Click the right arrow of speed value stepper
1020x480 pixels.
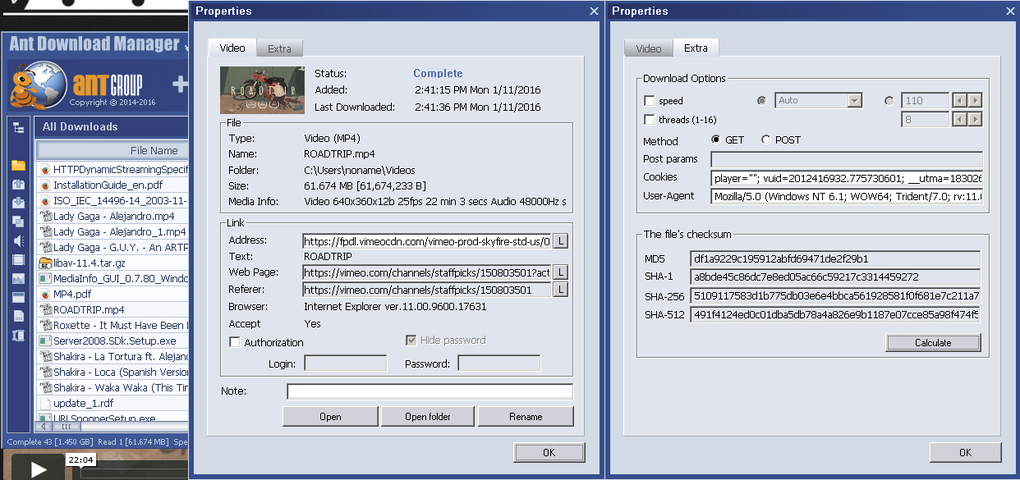point(974,101)
